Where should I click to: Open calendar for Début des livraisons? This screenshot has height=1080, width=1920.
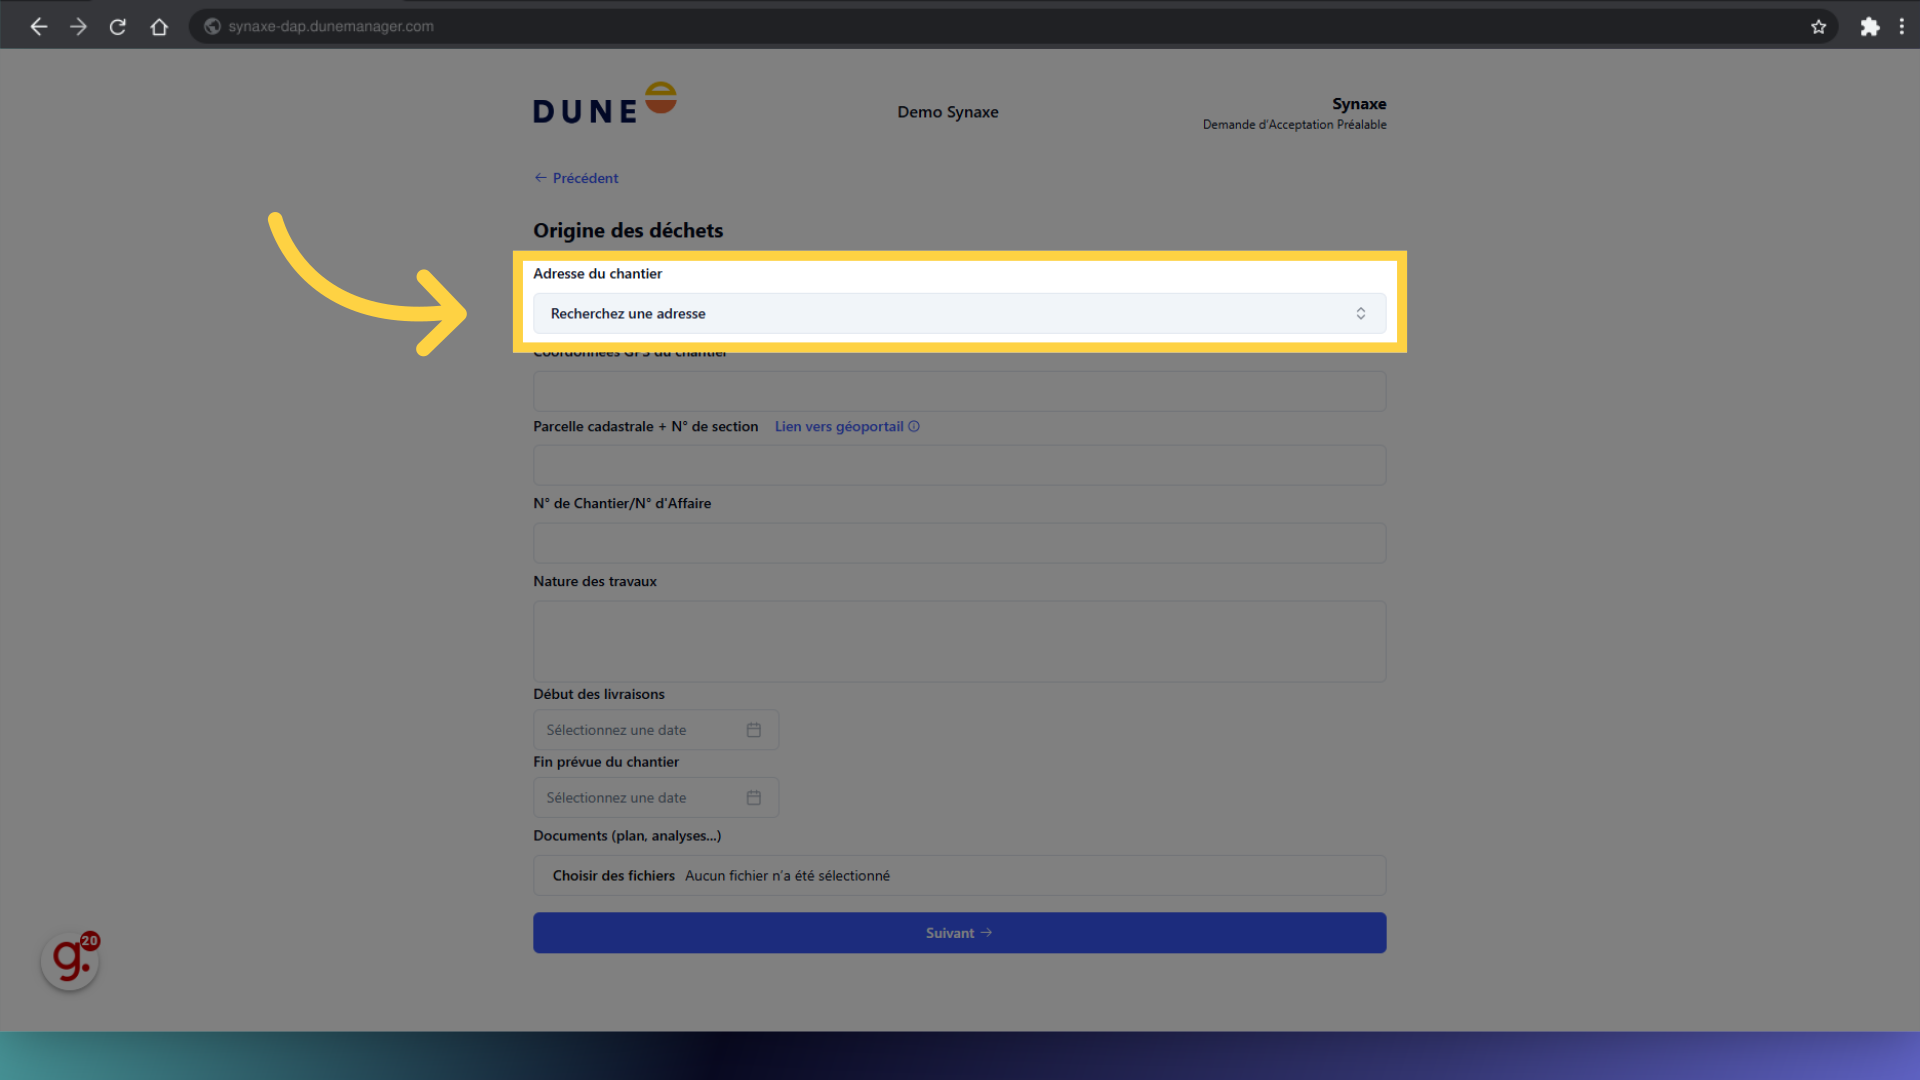click(753, 730)
